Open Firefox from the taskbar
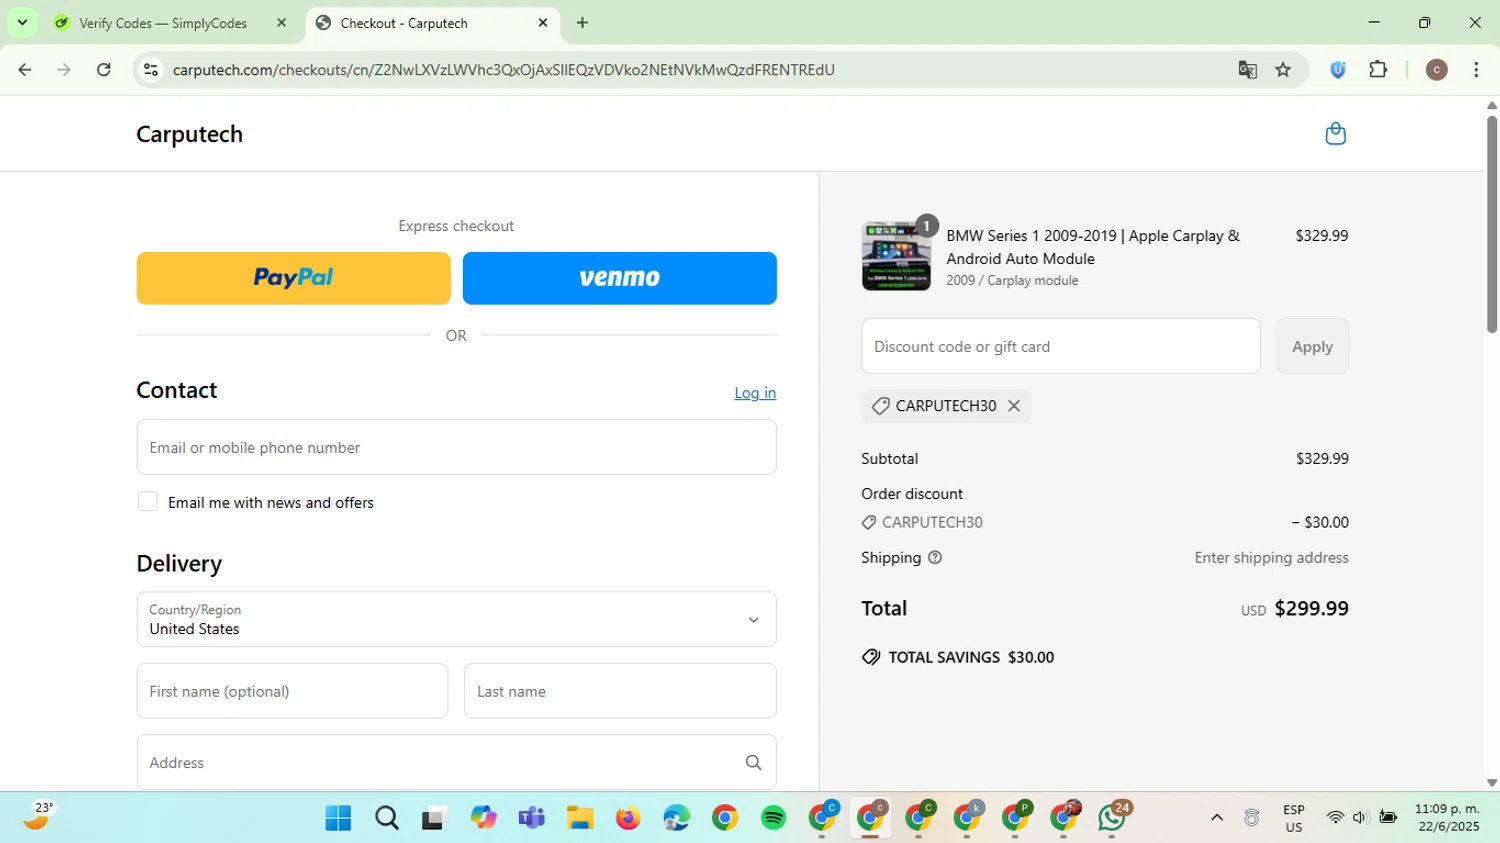This screenshot has width=1500, height=843. coord(628,818)
